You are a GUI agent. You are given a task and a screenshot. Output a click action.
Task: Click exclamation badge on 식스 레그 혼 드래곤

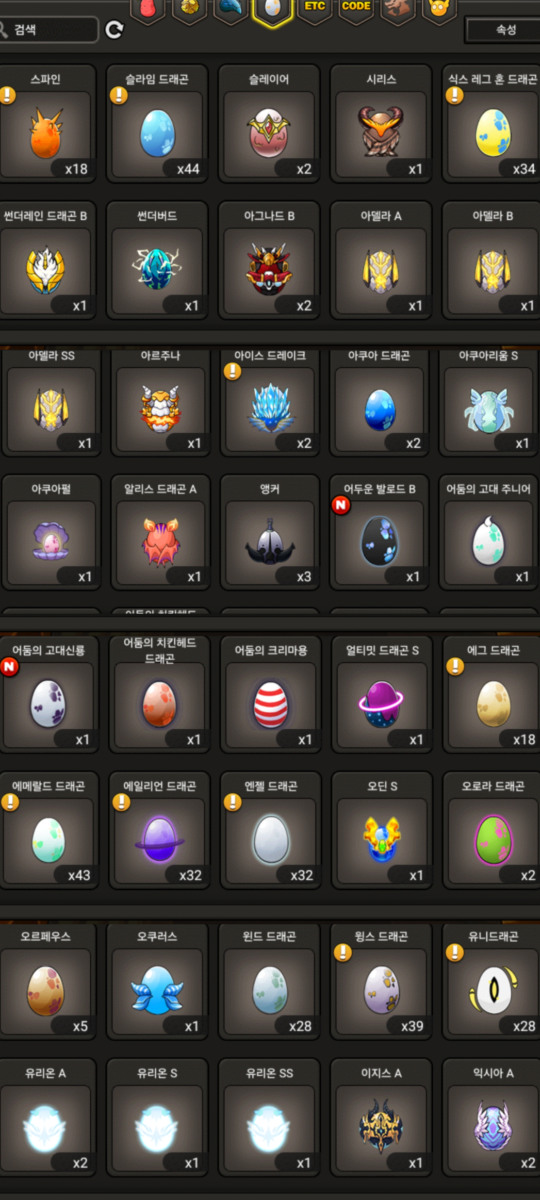coord(455,95)
